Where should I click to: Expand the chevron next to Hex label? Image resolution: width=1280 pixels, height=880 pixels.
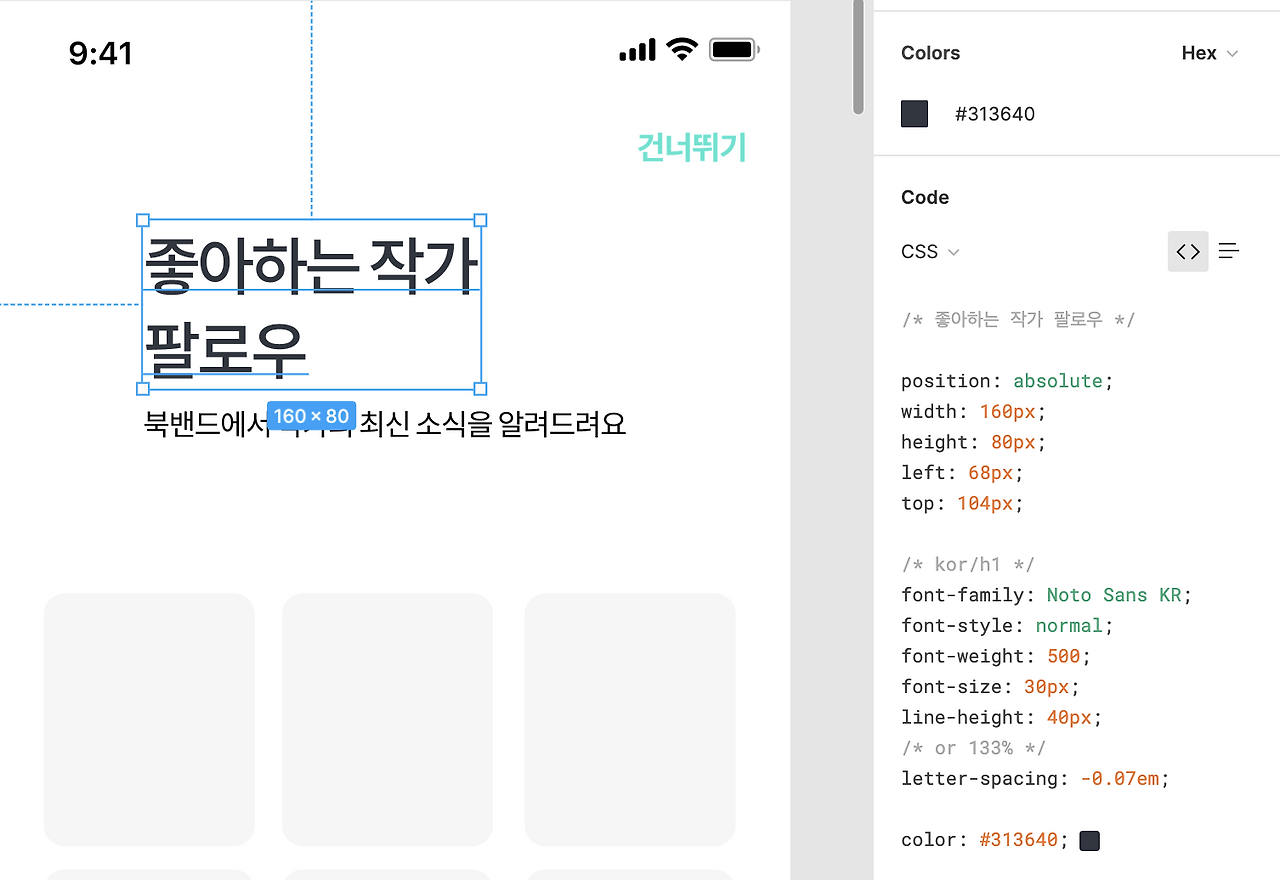(x=1232, y=54)
